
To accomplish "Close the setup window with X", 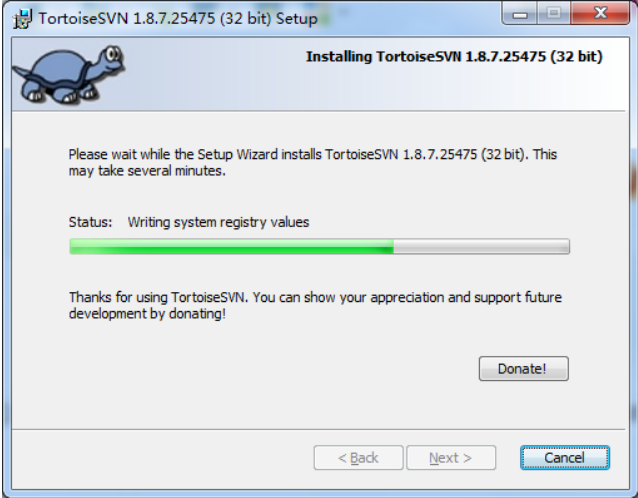I will (x=600, y=14).
